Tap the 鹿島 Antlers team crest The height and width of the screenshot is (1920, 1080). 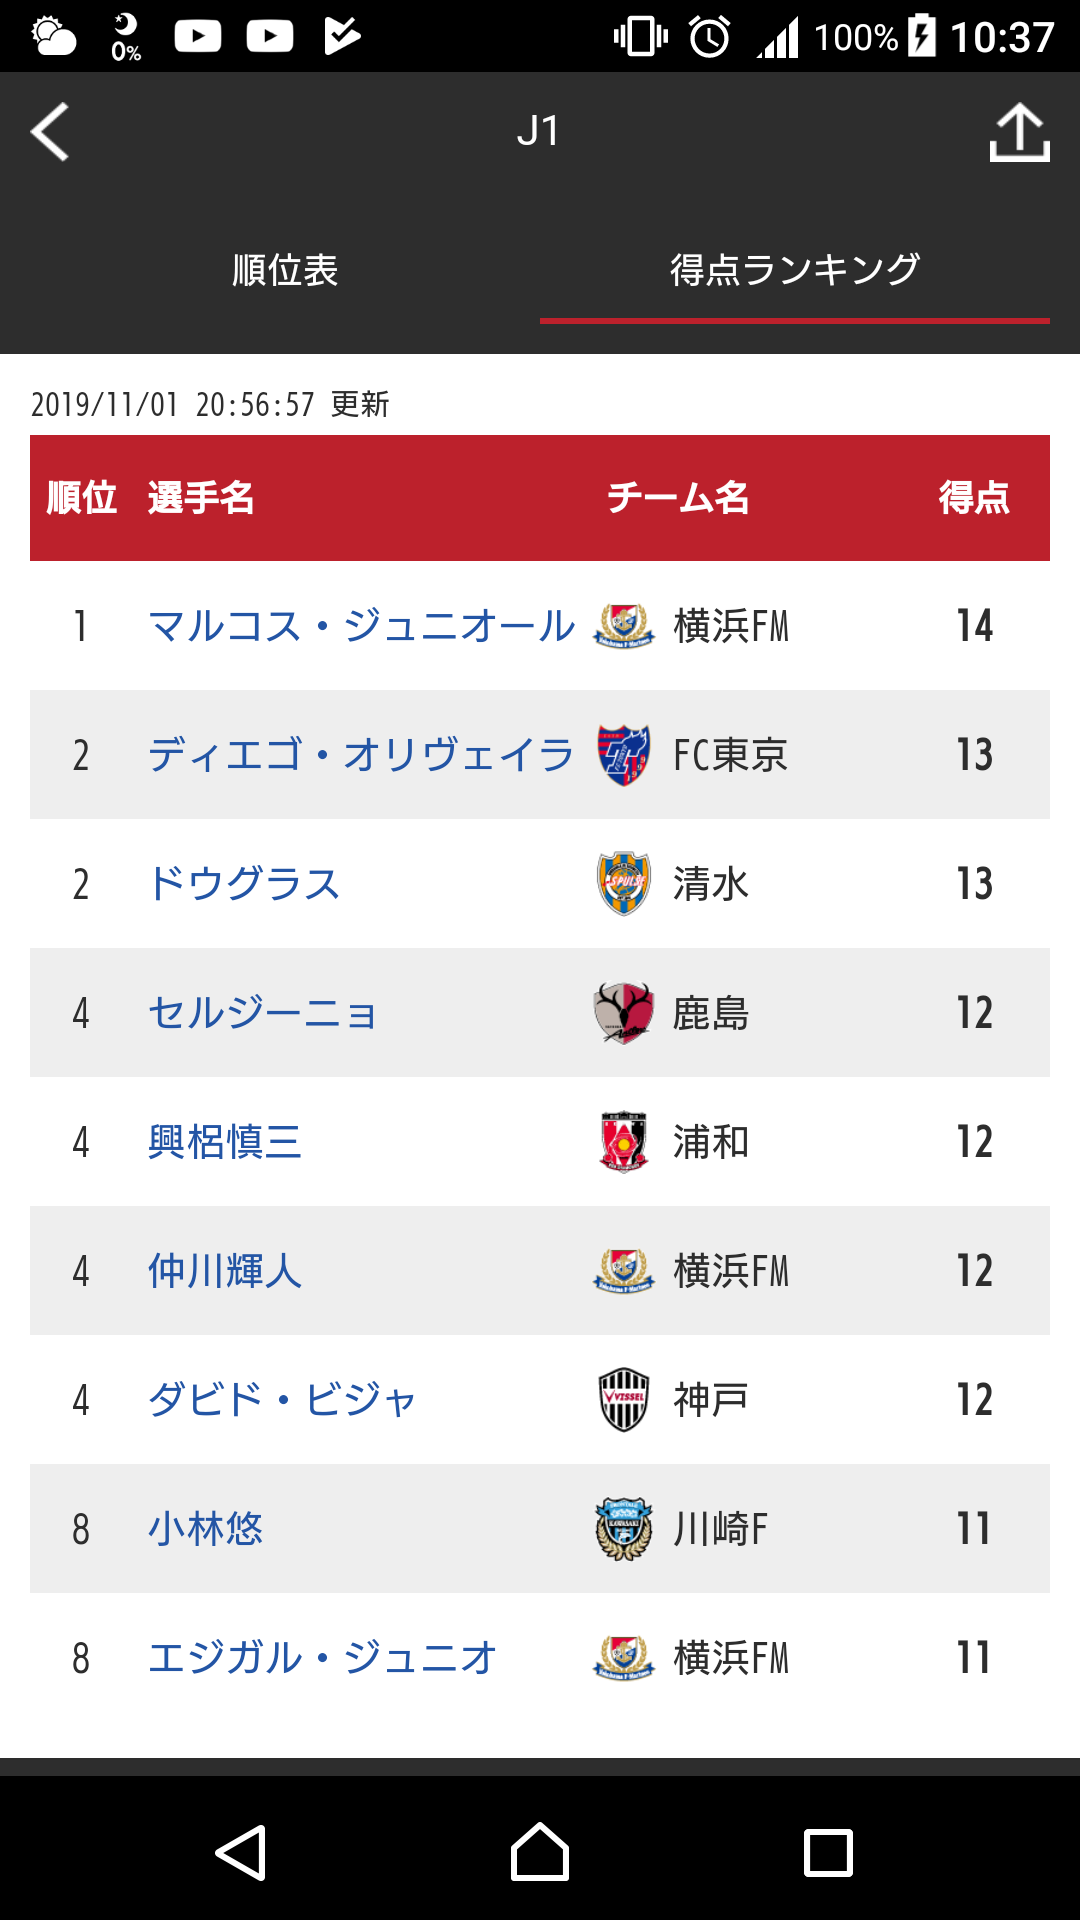624,1013
